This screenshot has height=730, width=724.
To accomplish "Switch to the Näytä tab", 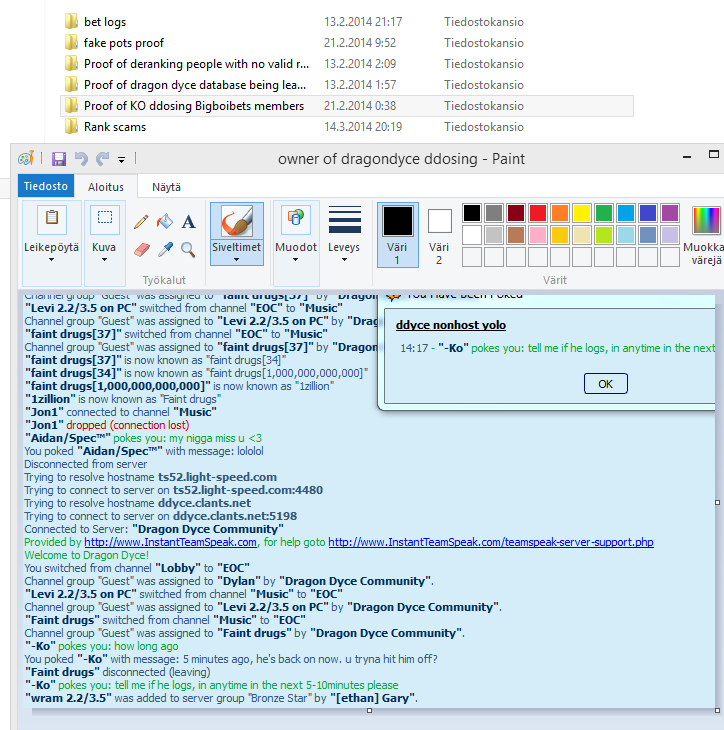I will coord(166,187).
